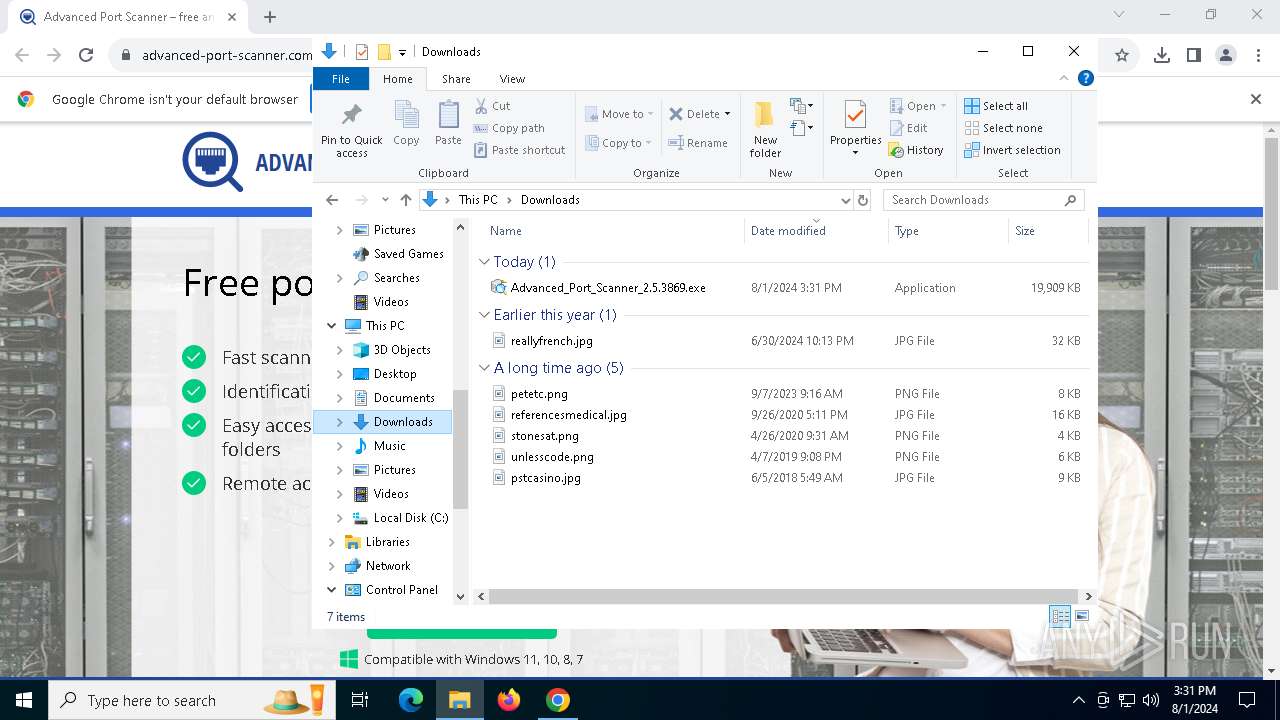Reload the Chrome page
Image resolution: width=1280 pixels, height=720 pixels.
point(86,56)
